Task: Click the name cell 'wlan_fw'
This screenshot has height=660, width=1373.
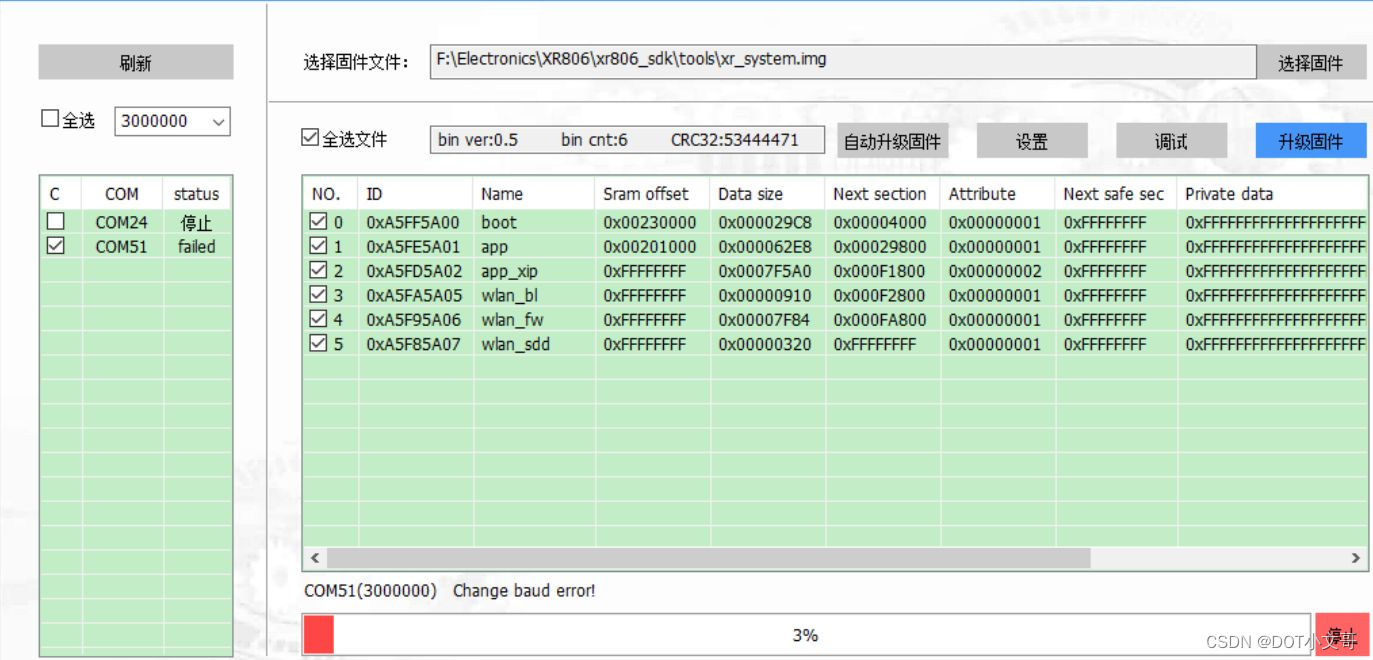Action: coord(512,320)
